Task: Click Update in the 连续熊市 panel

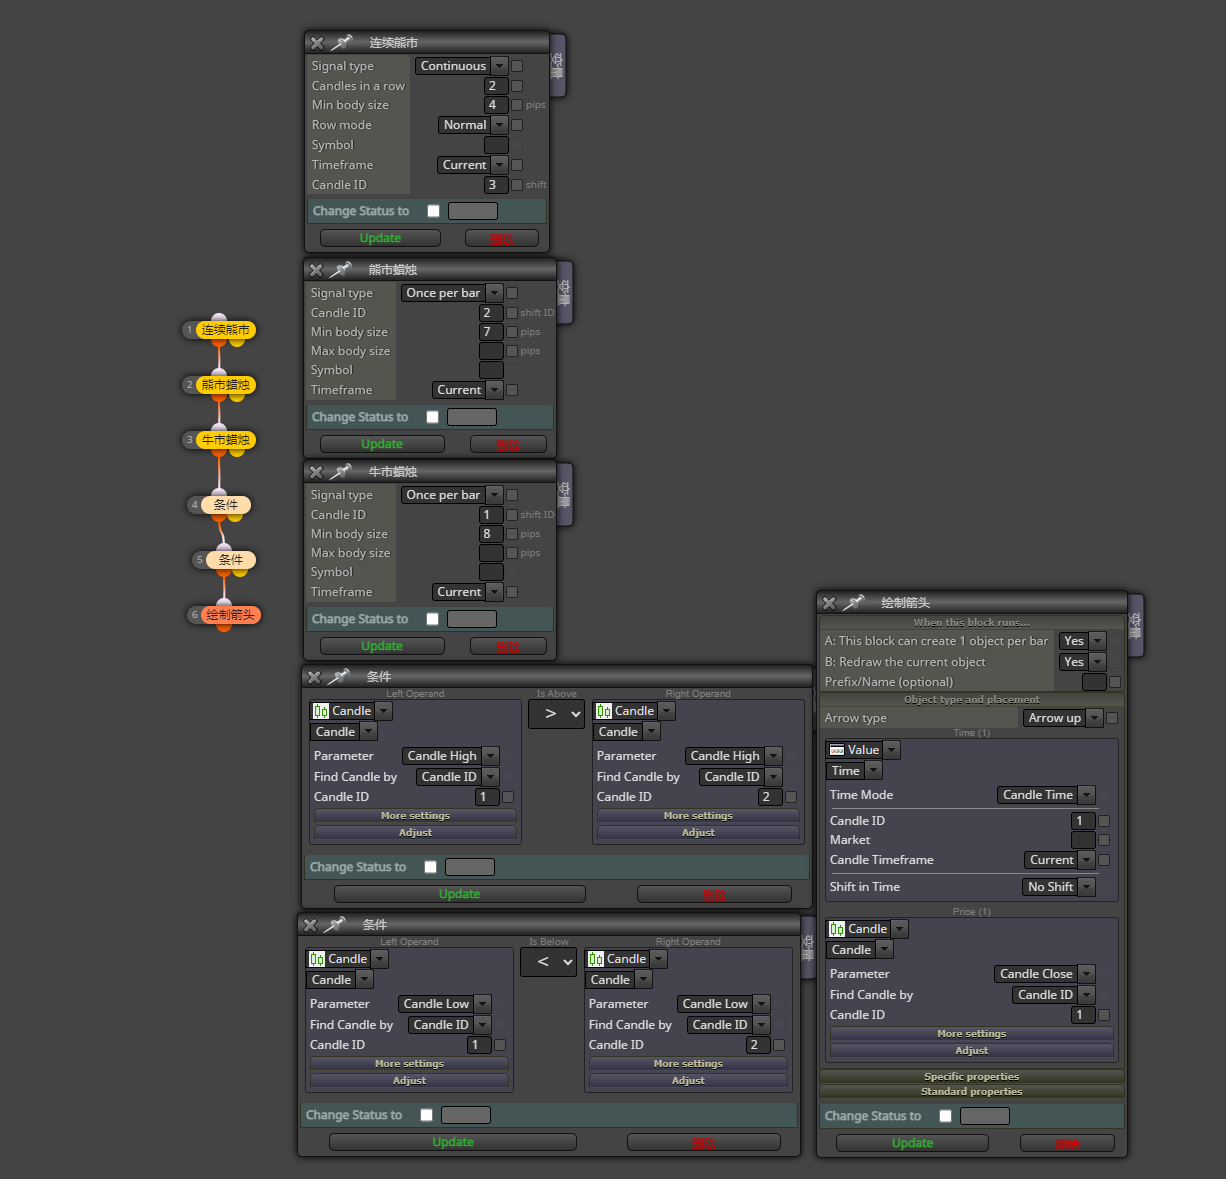Action: 380,238
